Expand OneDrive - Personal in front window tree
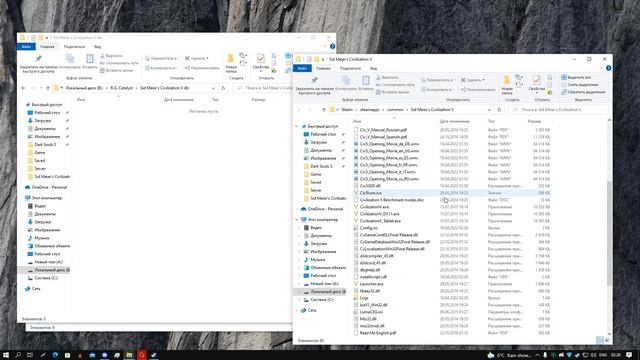 click(x=297, y=209)
